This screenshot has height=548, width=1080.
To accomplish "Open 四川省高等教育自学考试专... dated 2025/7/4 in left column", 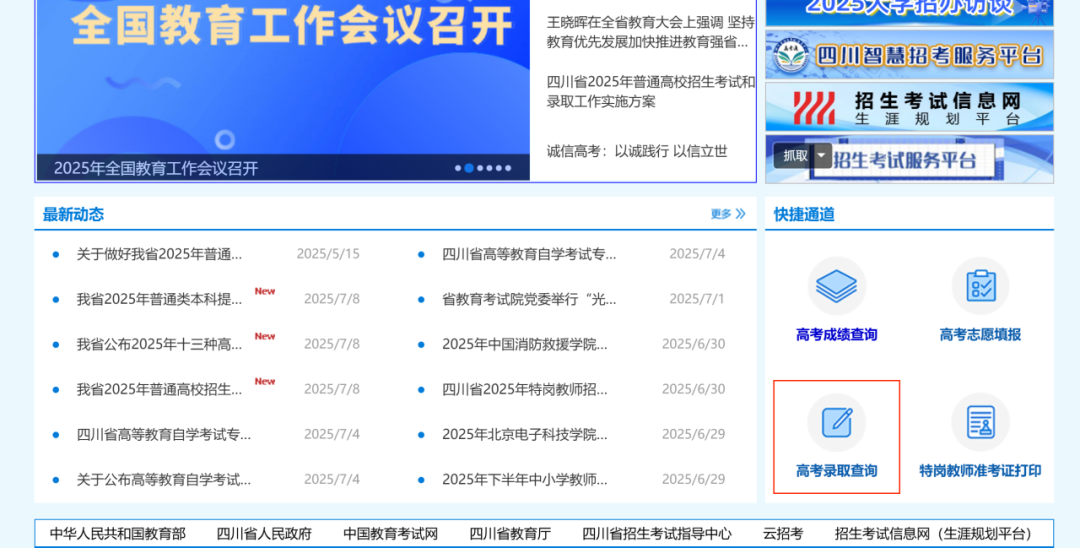I will pyautogui.click(x=164, y=434).
